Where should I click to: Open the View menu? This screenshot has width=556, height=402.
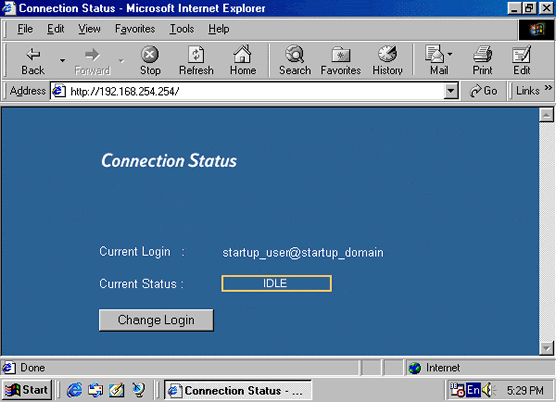point(89,29)
